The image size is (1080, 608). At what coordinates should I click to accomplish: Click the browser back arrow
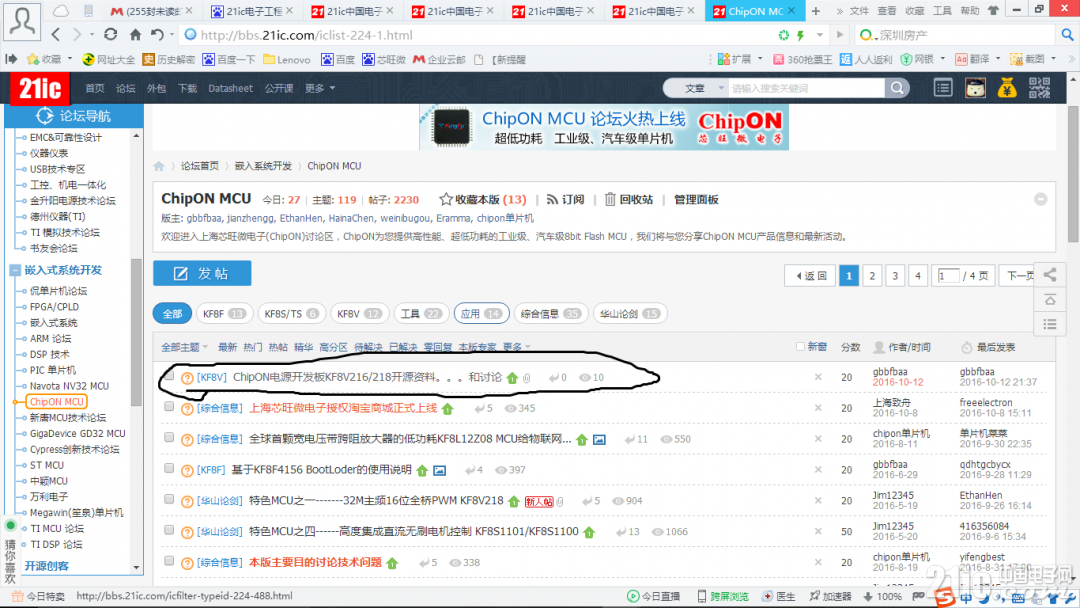(x=56, y=34)
